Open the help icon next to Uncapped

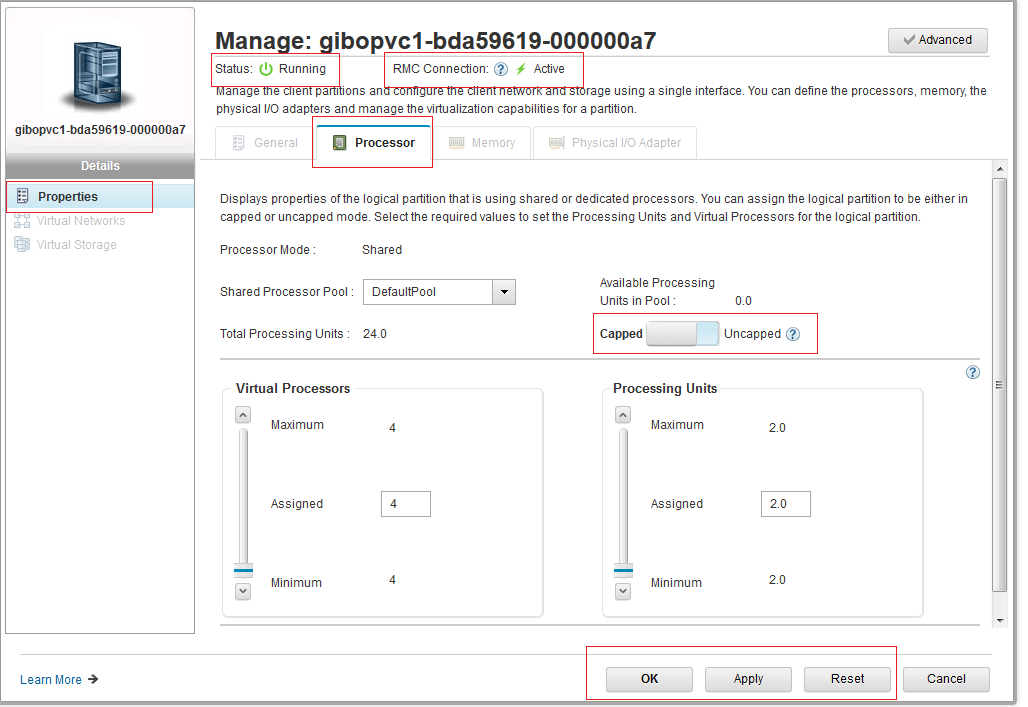[x=793, y=334]
